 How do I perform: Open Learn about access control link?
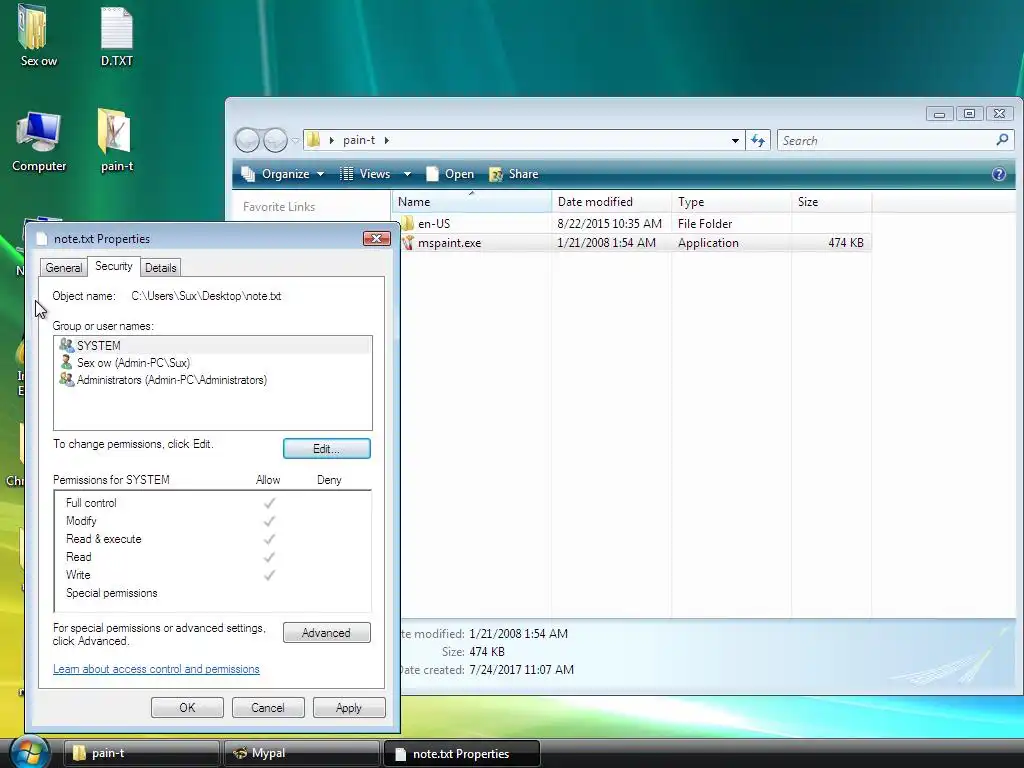tap(156, 669)
